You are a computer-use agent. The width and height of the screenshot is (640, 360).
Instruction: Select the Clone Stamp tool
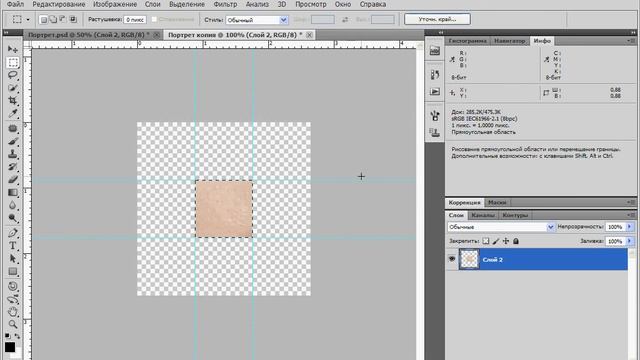(13, 154)
